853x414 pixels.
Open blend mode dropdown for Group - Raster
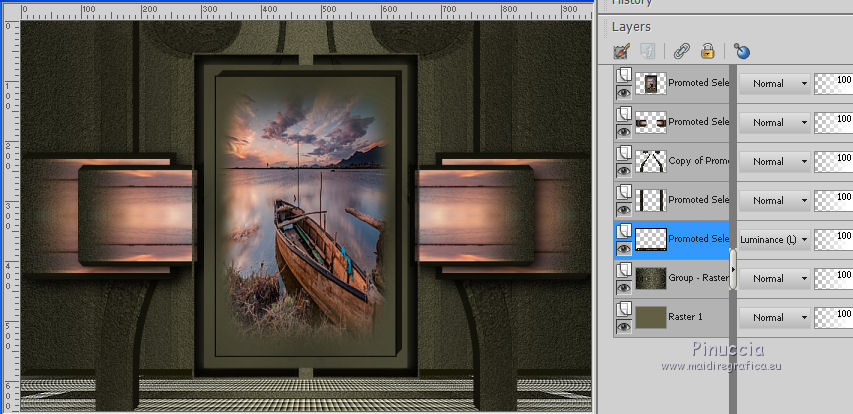pos(775,279)
